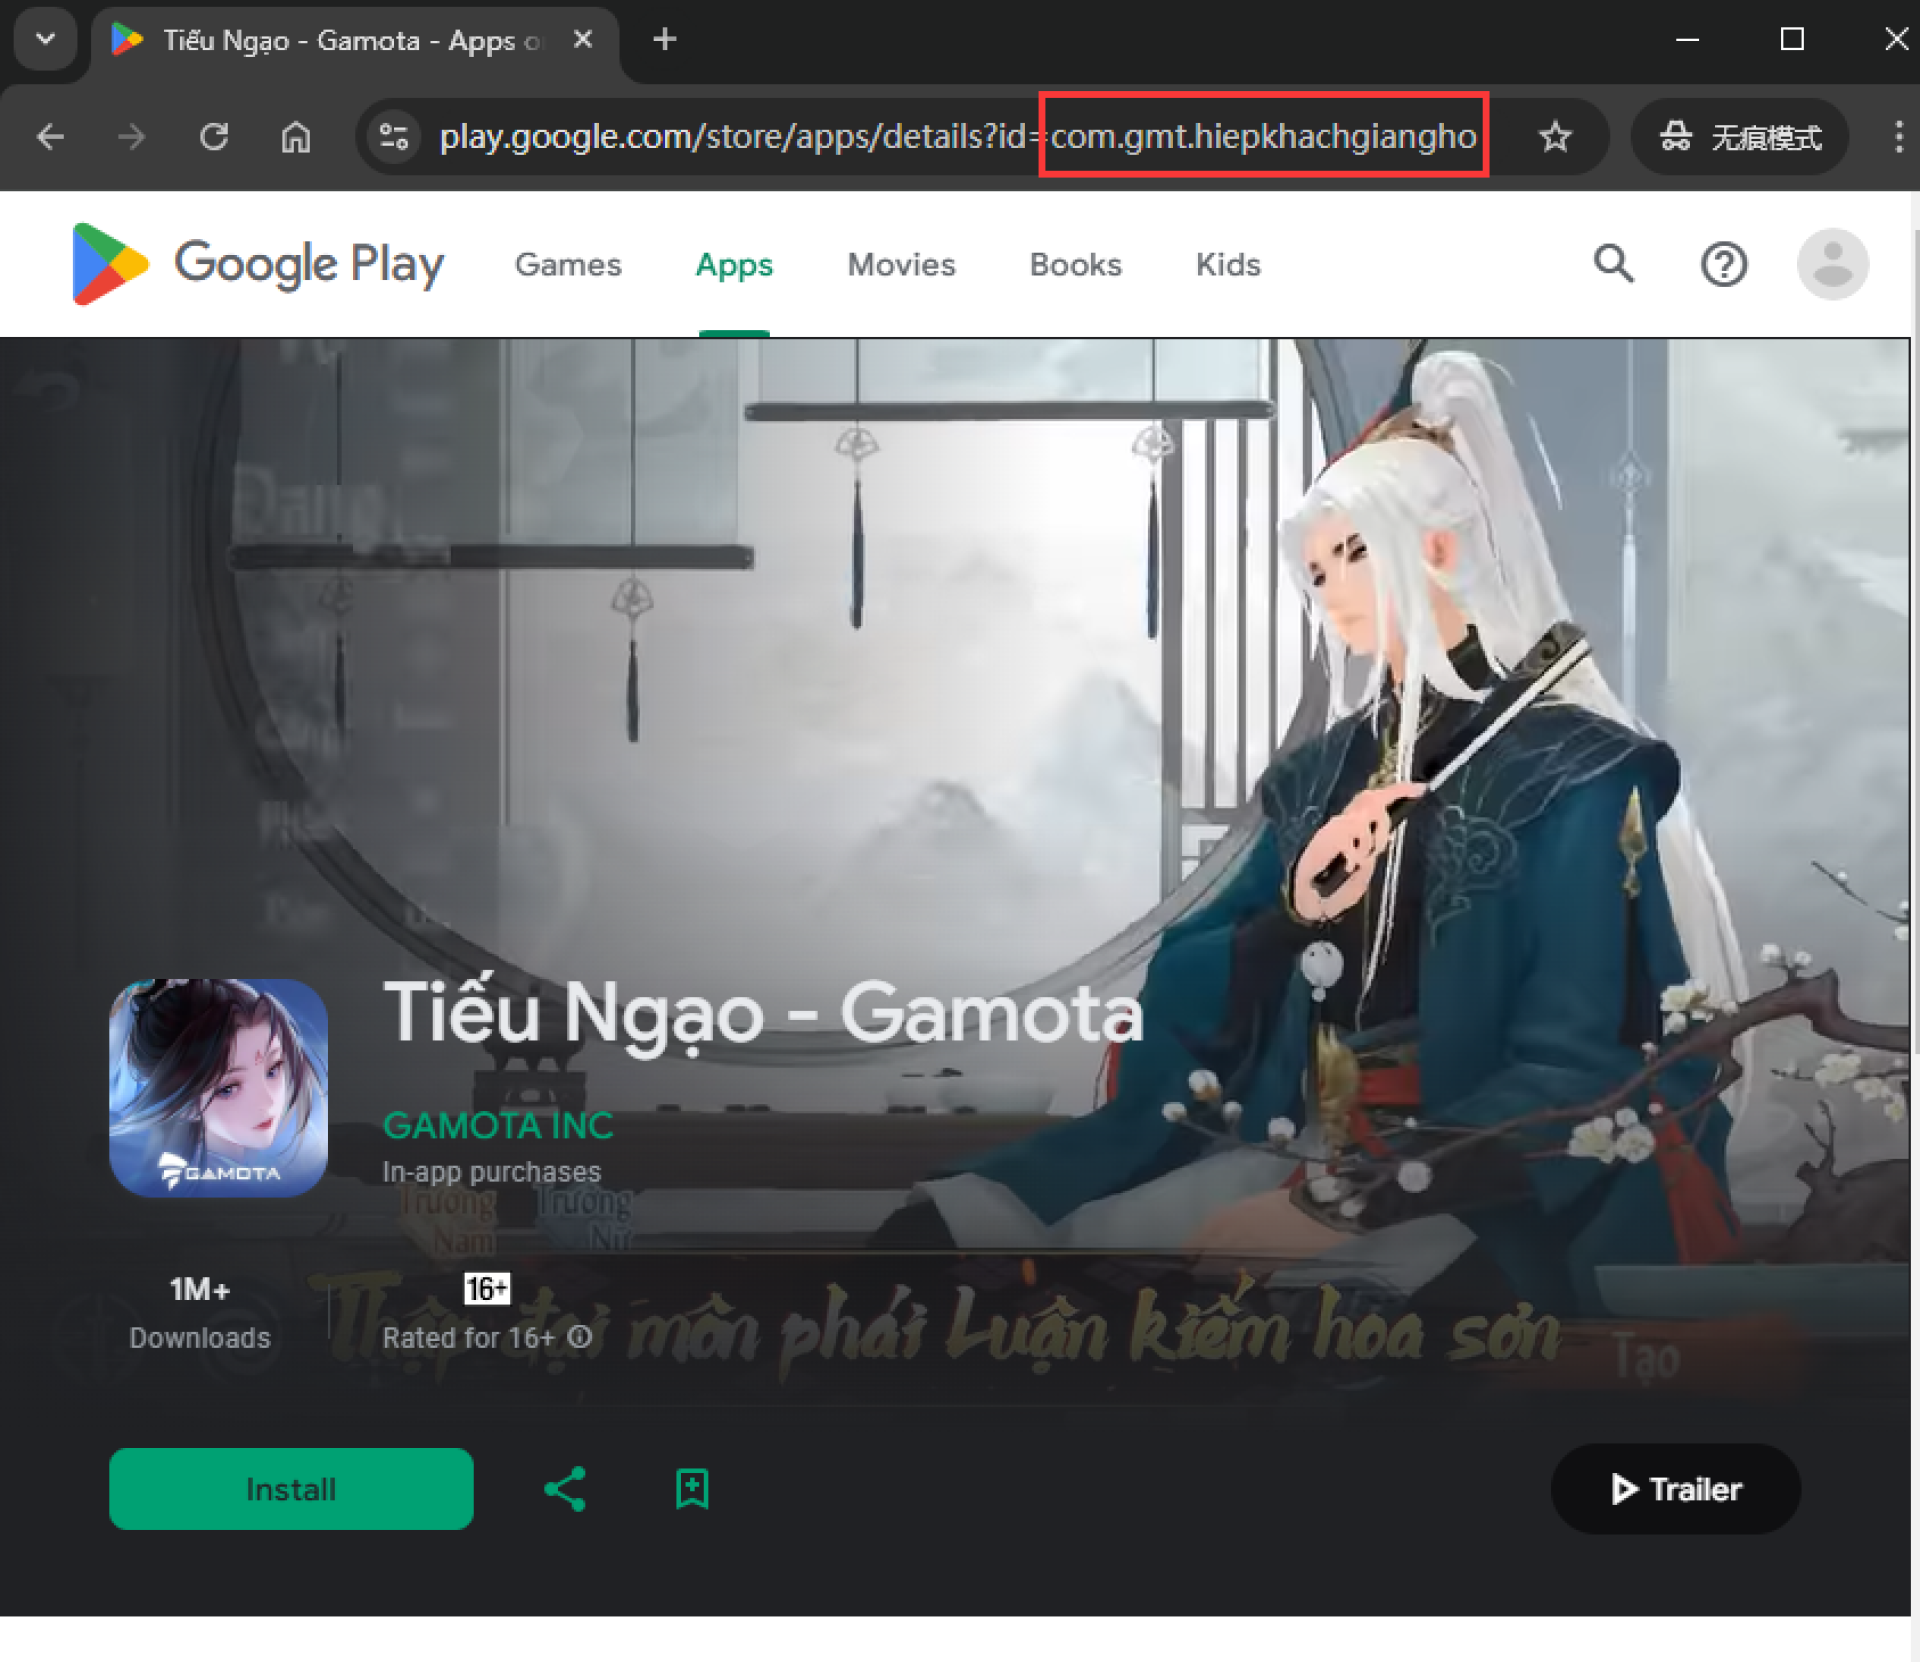
Task: Open the Rated for 16+ info icon
Action: tap(580, 1337)
